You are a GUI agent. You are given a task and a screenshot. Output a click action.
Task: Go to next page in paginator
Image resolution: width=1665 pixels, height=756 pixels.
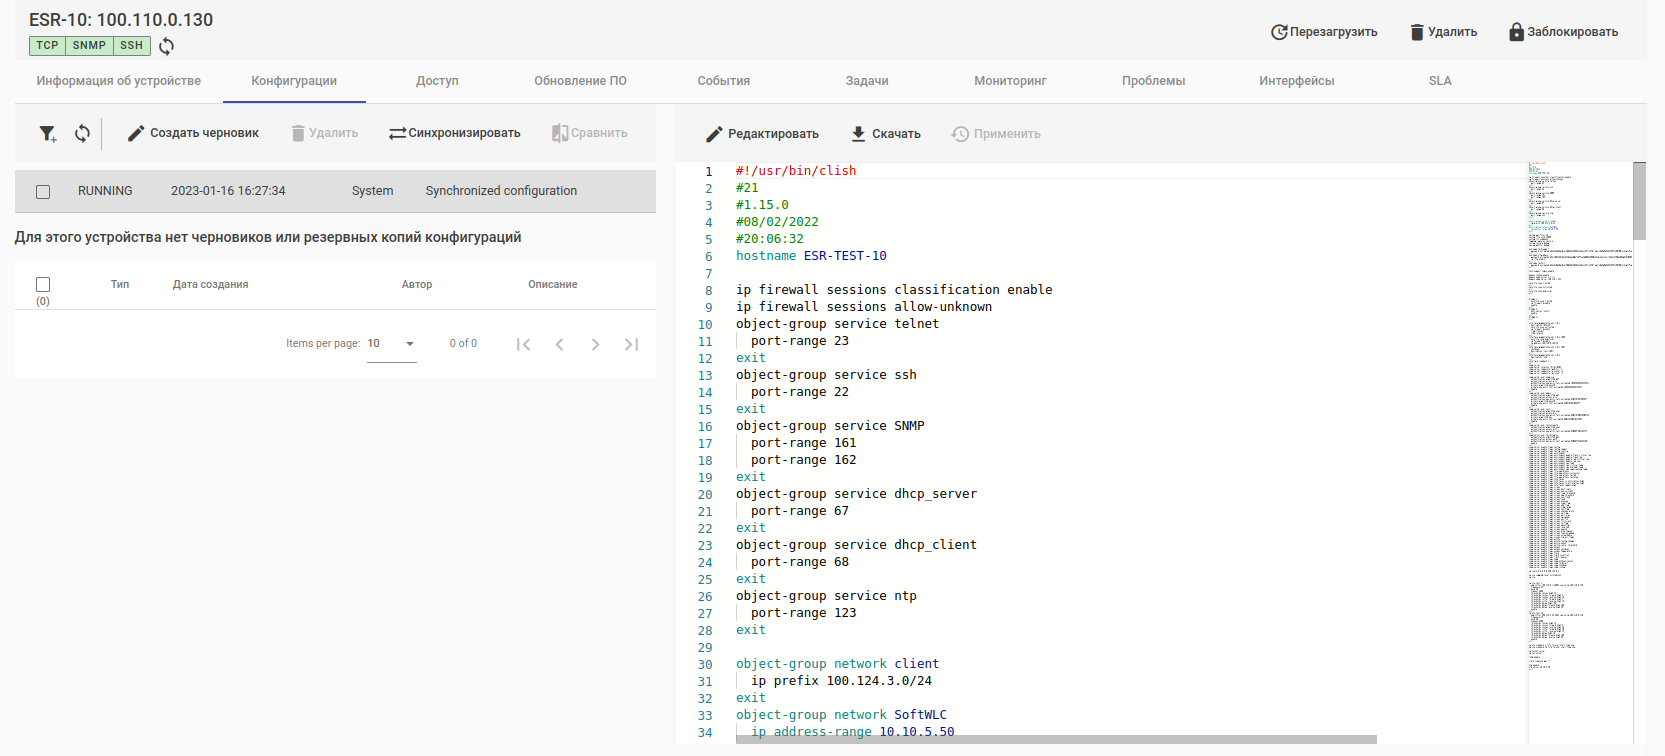pyautogui.click(x=595, y=344)
